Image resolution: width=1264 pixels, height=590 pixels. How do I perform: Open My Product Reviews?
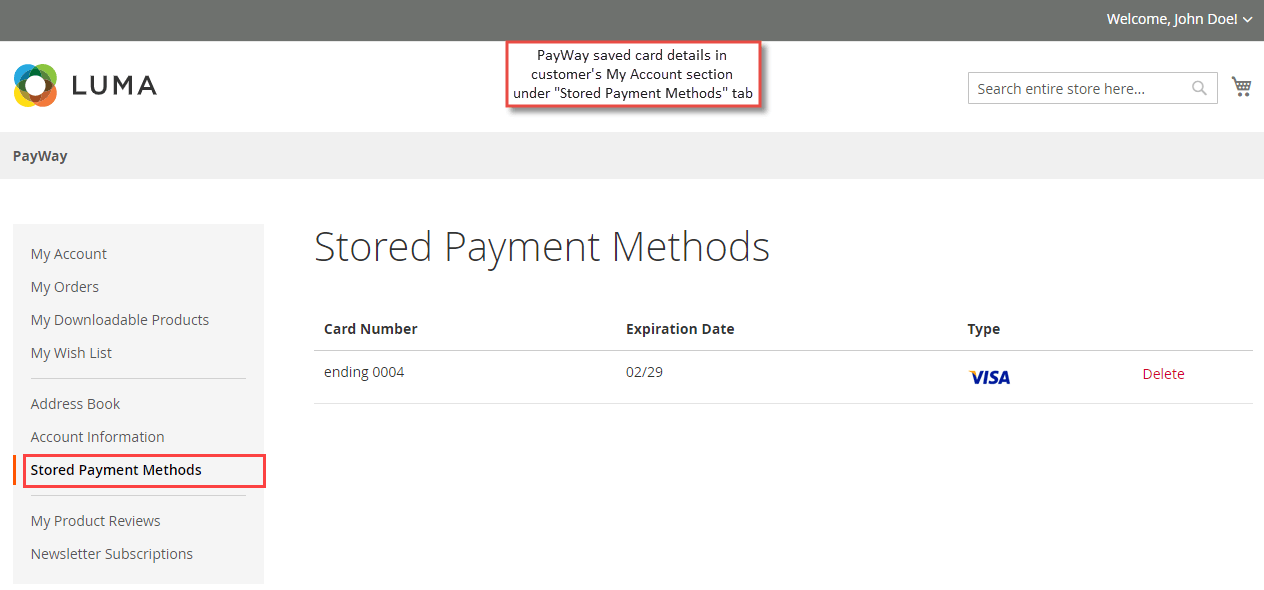click(x=95, y=520)
